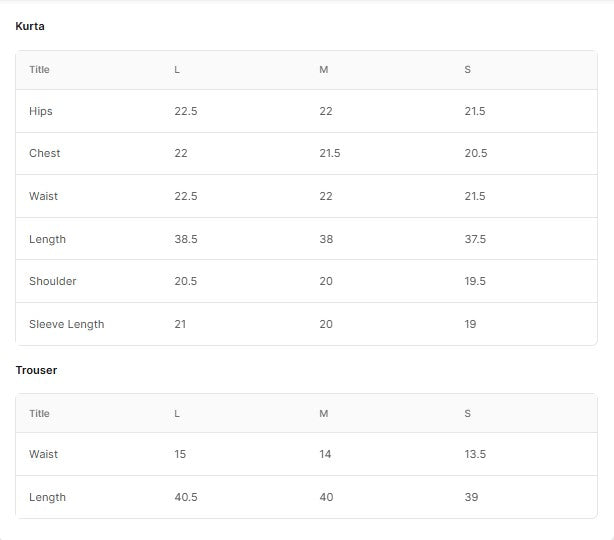The width and height of the screenshot is (614, 540).
Task: Select Trouser Length L value 40.5
Action: pyautogui.click(x=186, y=497)
